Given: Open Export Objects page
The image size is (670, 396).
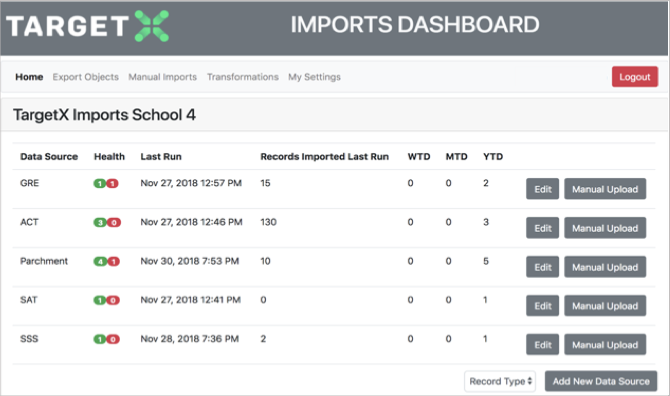Looking at the screenshot, I should [85, 77].
